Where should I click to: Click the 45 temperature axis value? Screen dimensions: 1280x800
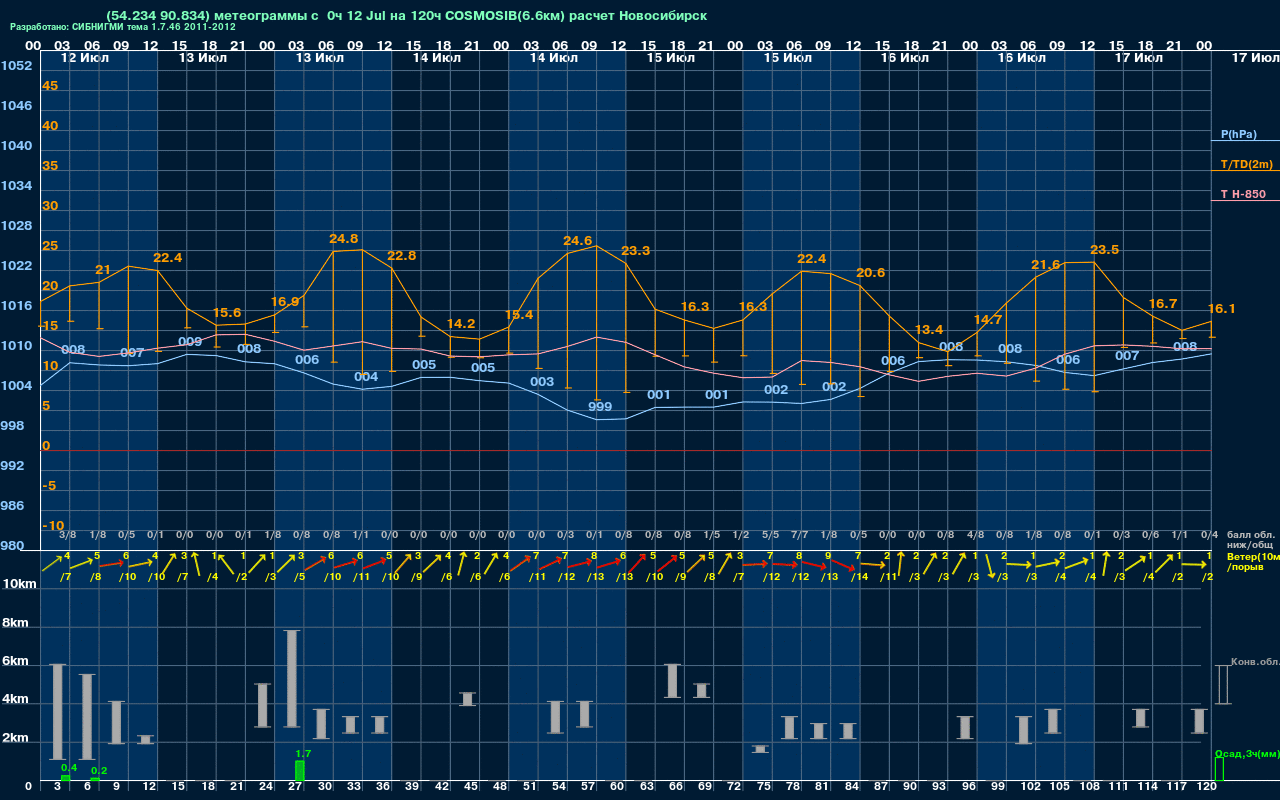pos(50,86)
